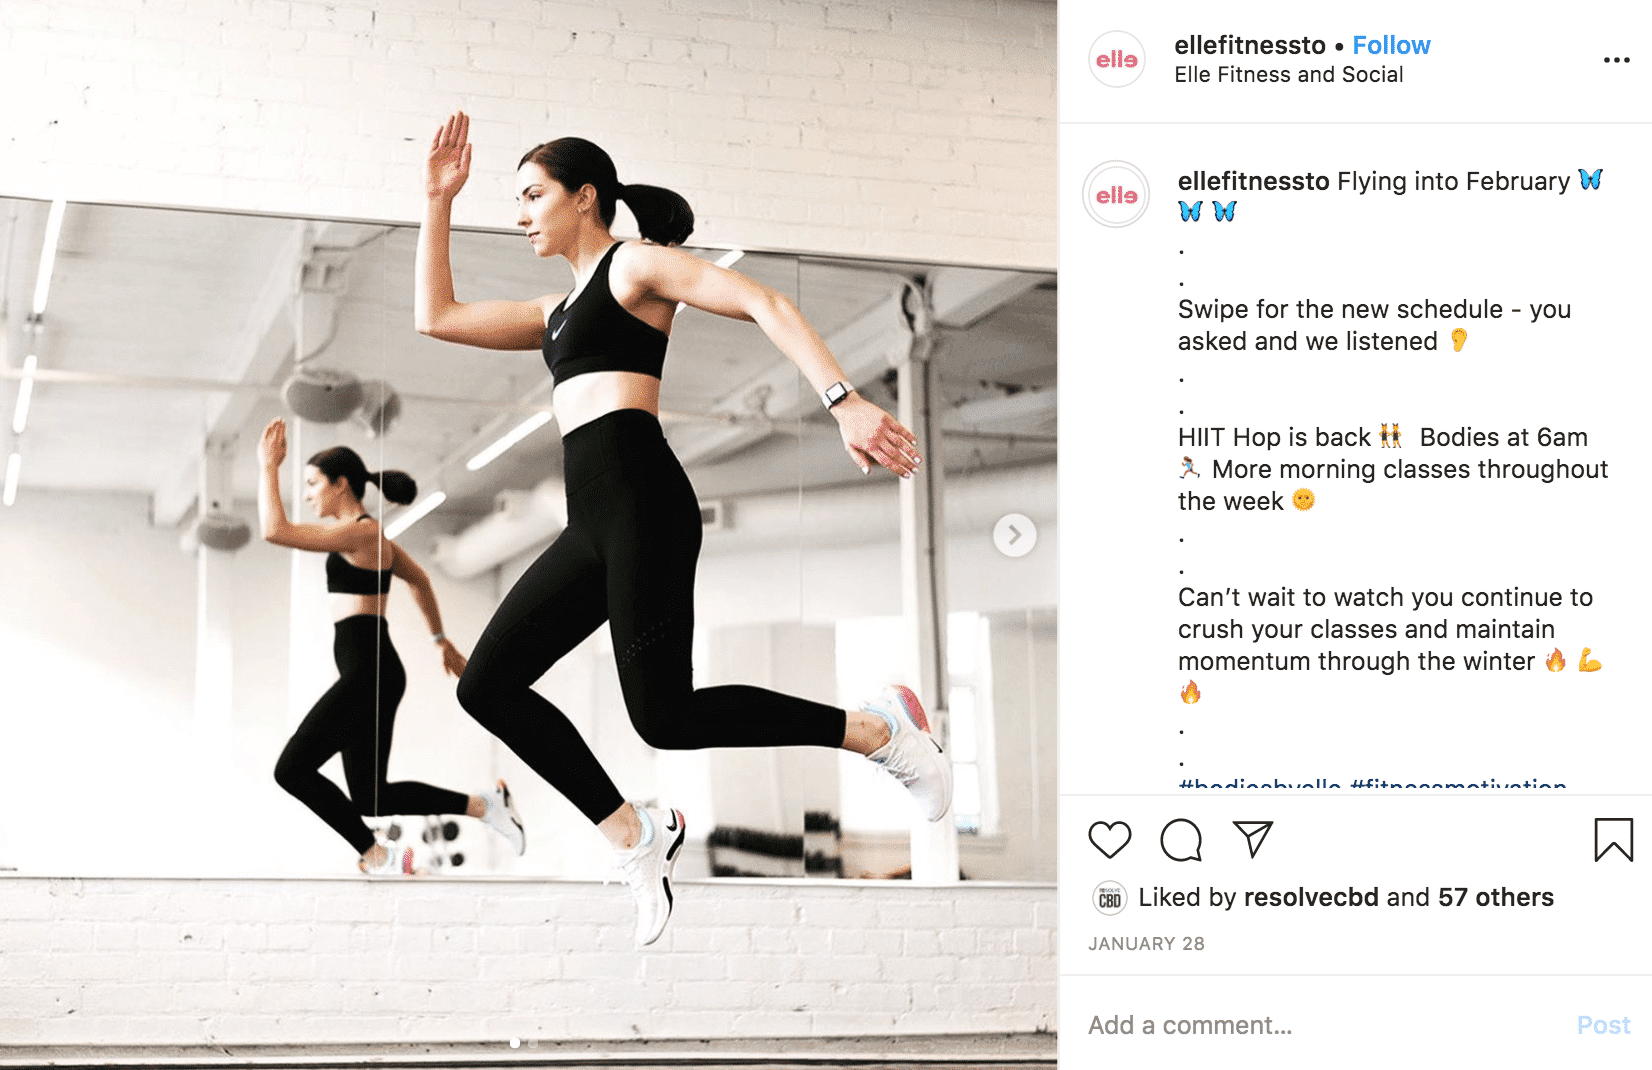
Task: Click the elle avatar beside caption
Action: pyautogui.click(x=1116, y=195)
